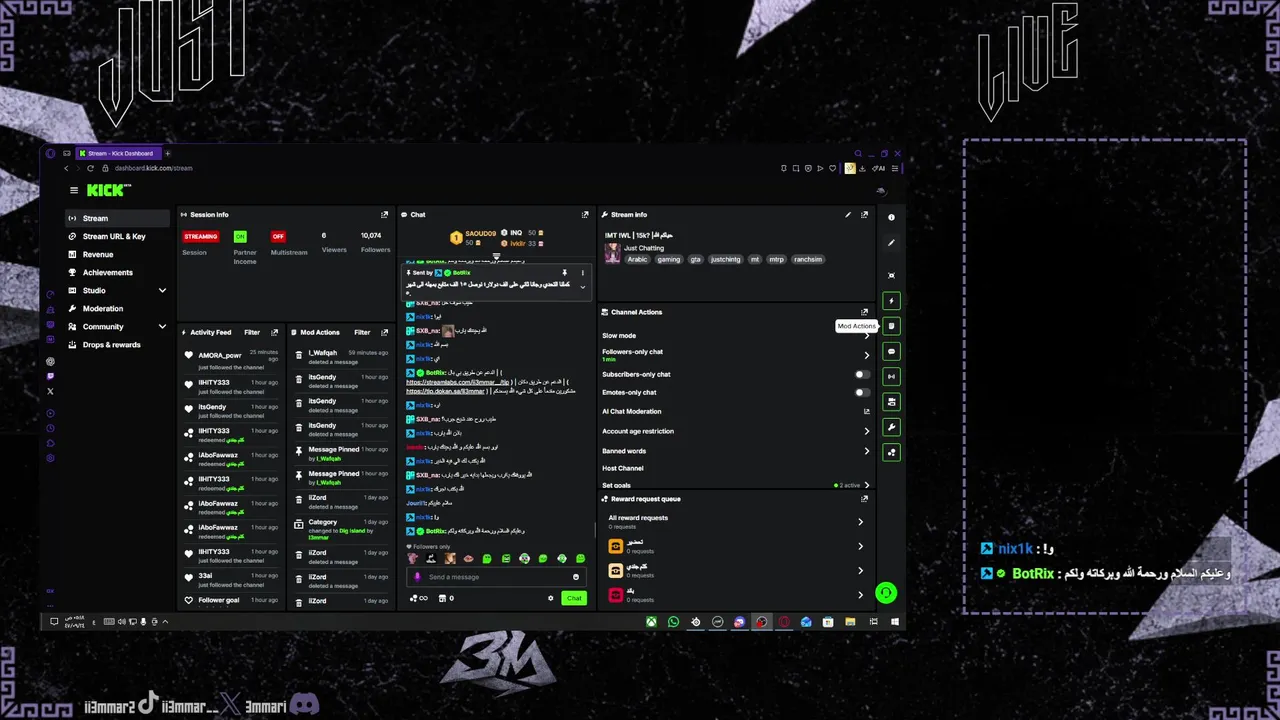Open the Kick hamburger menu
1280x720 pixels.
point(73,190)
